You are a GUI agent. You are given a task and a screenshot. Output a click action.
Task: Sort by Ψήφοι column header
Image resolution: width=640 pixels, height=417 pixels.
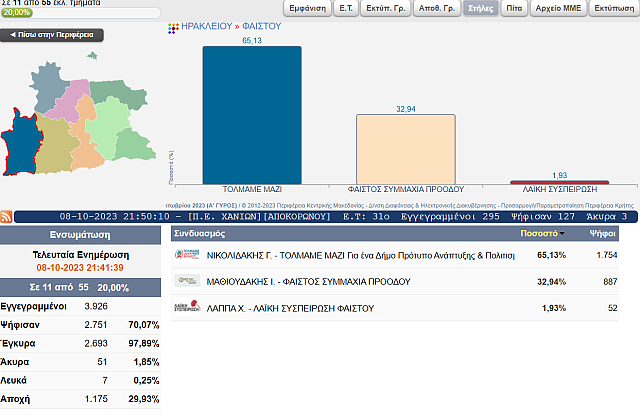pyautogui.click(x=602, y=233)
